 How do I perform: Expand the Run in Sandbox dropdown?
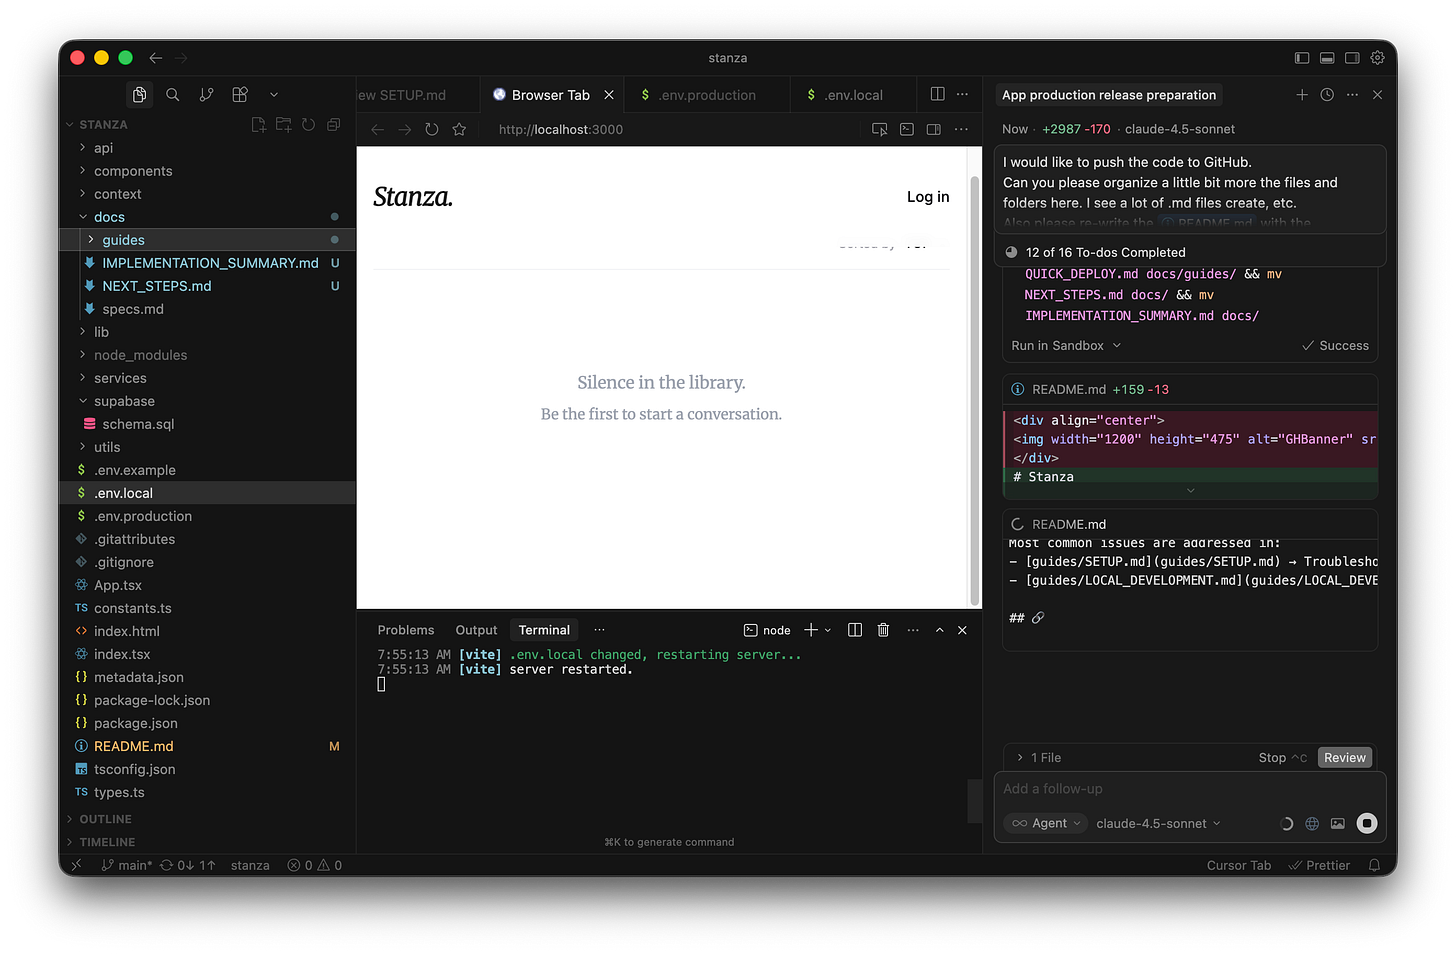1064,345
